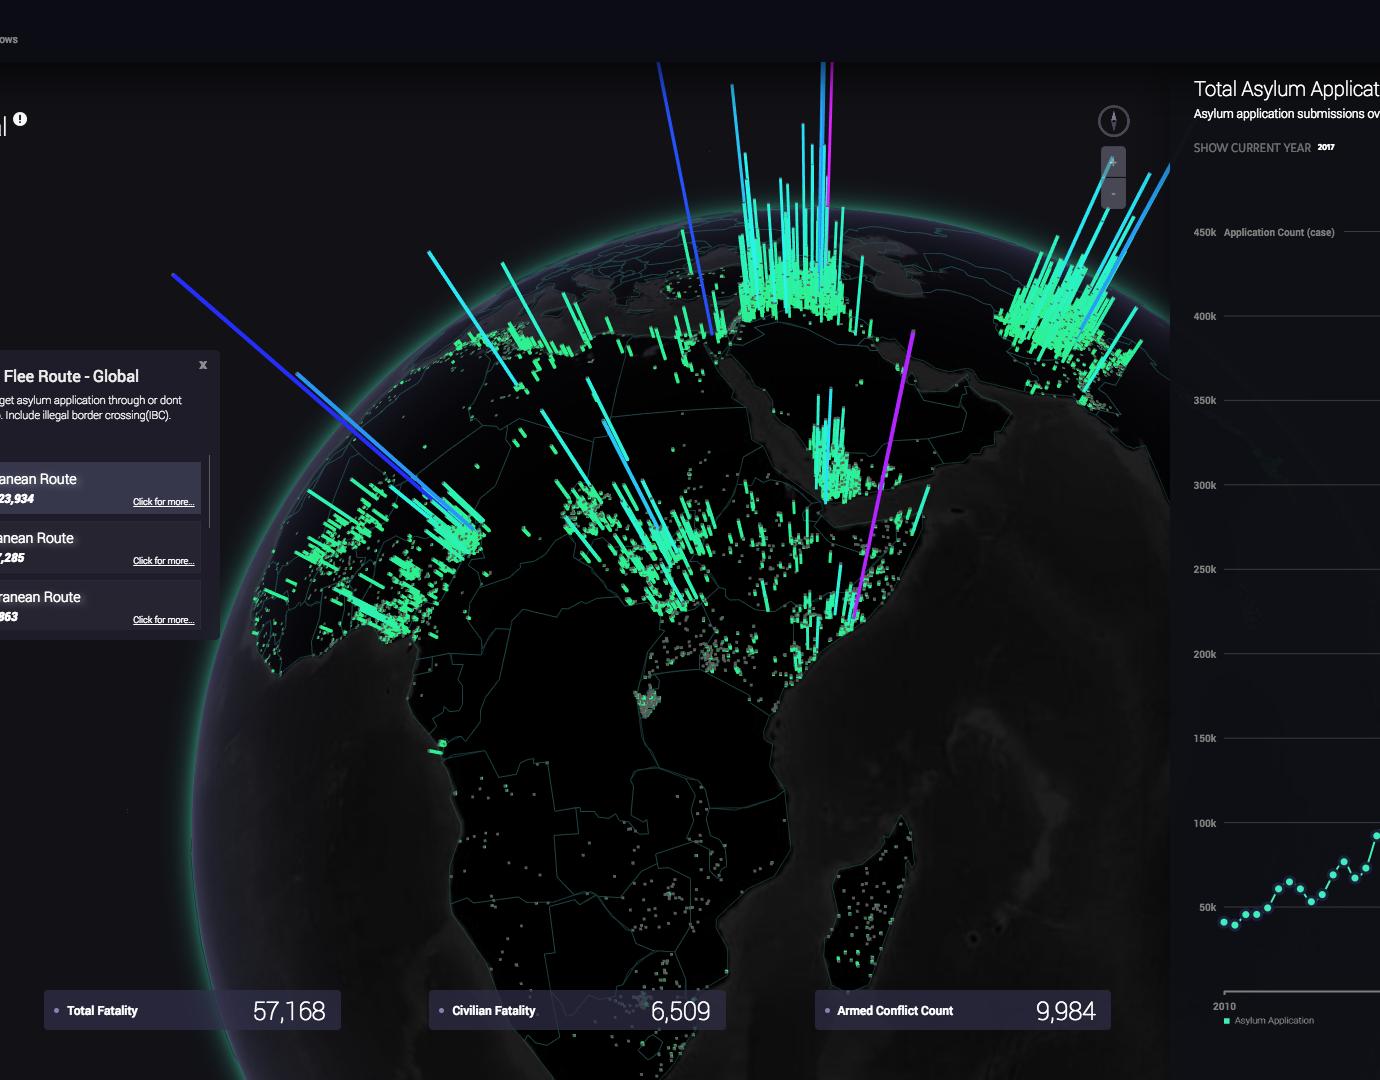Open 'Click for more...' in the 863 route row
The image size is (1380, 1080).
coord(163,620)
